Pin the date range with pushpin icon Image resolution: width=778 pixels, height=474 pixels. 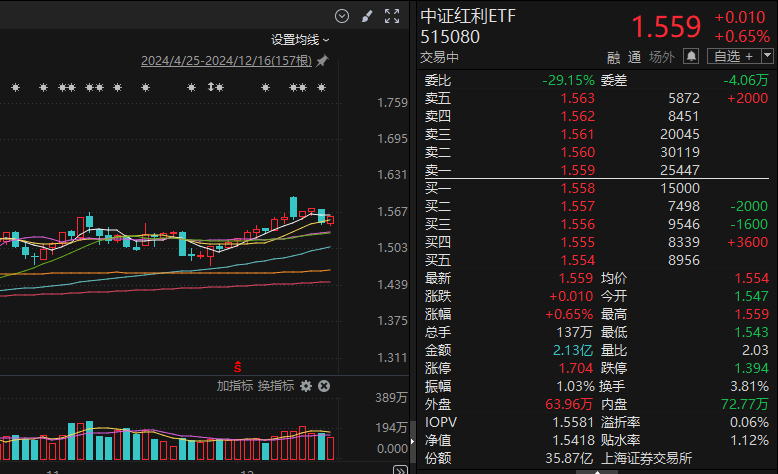322,61
